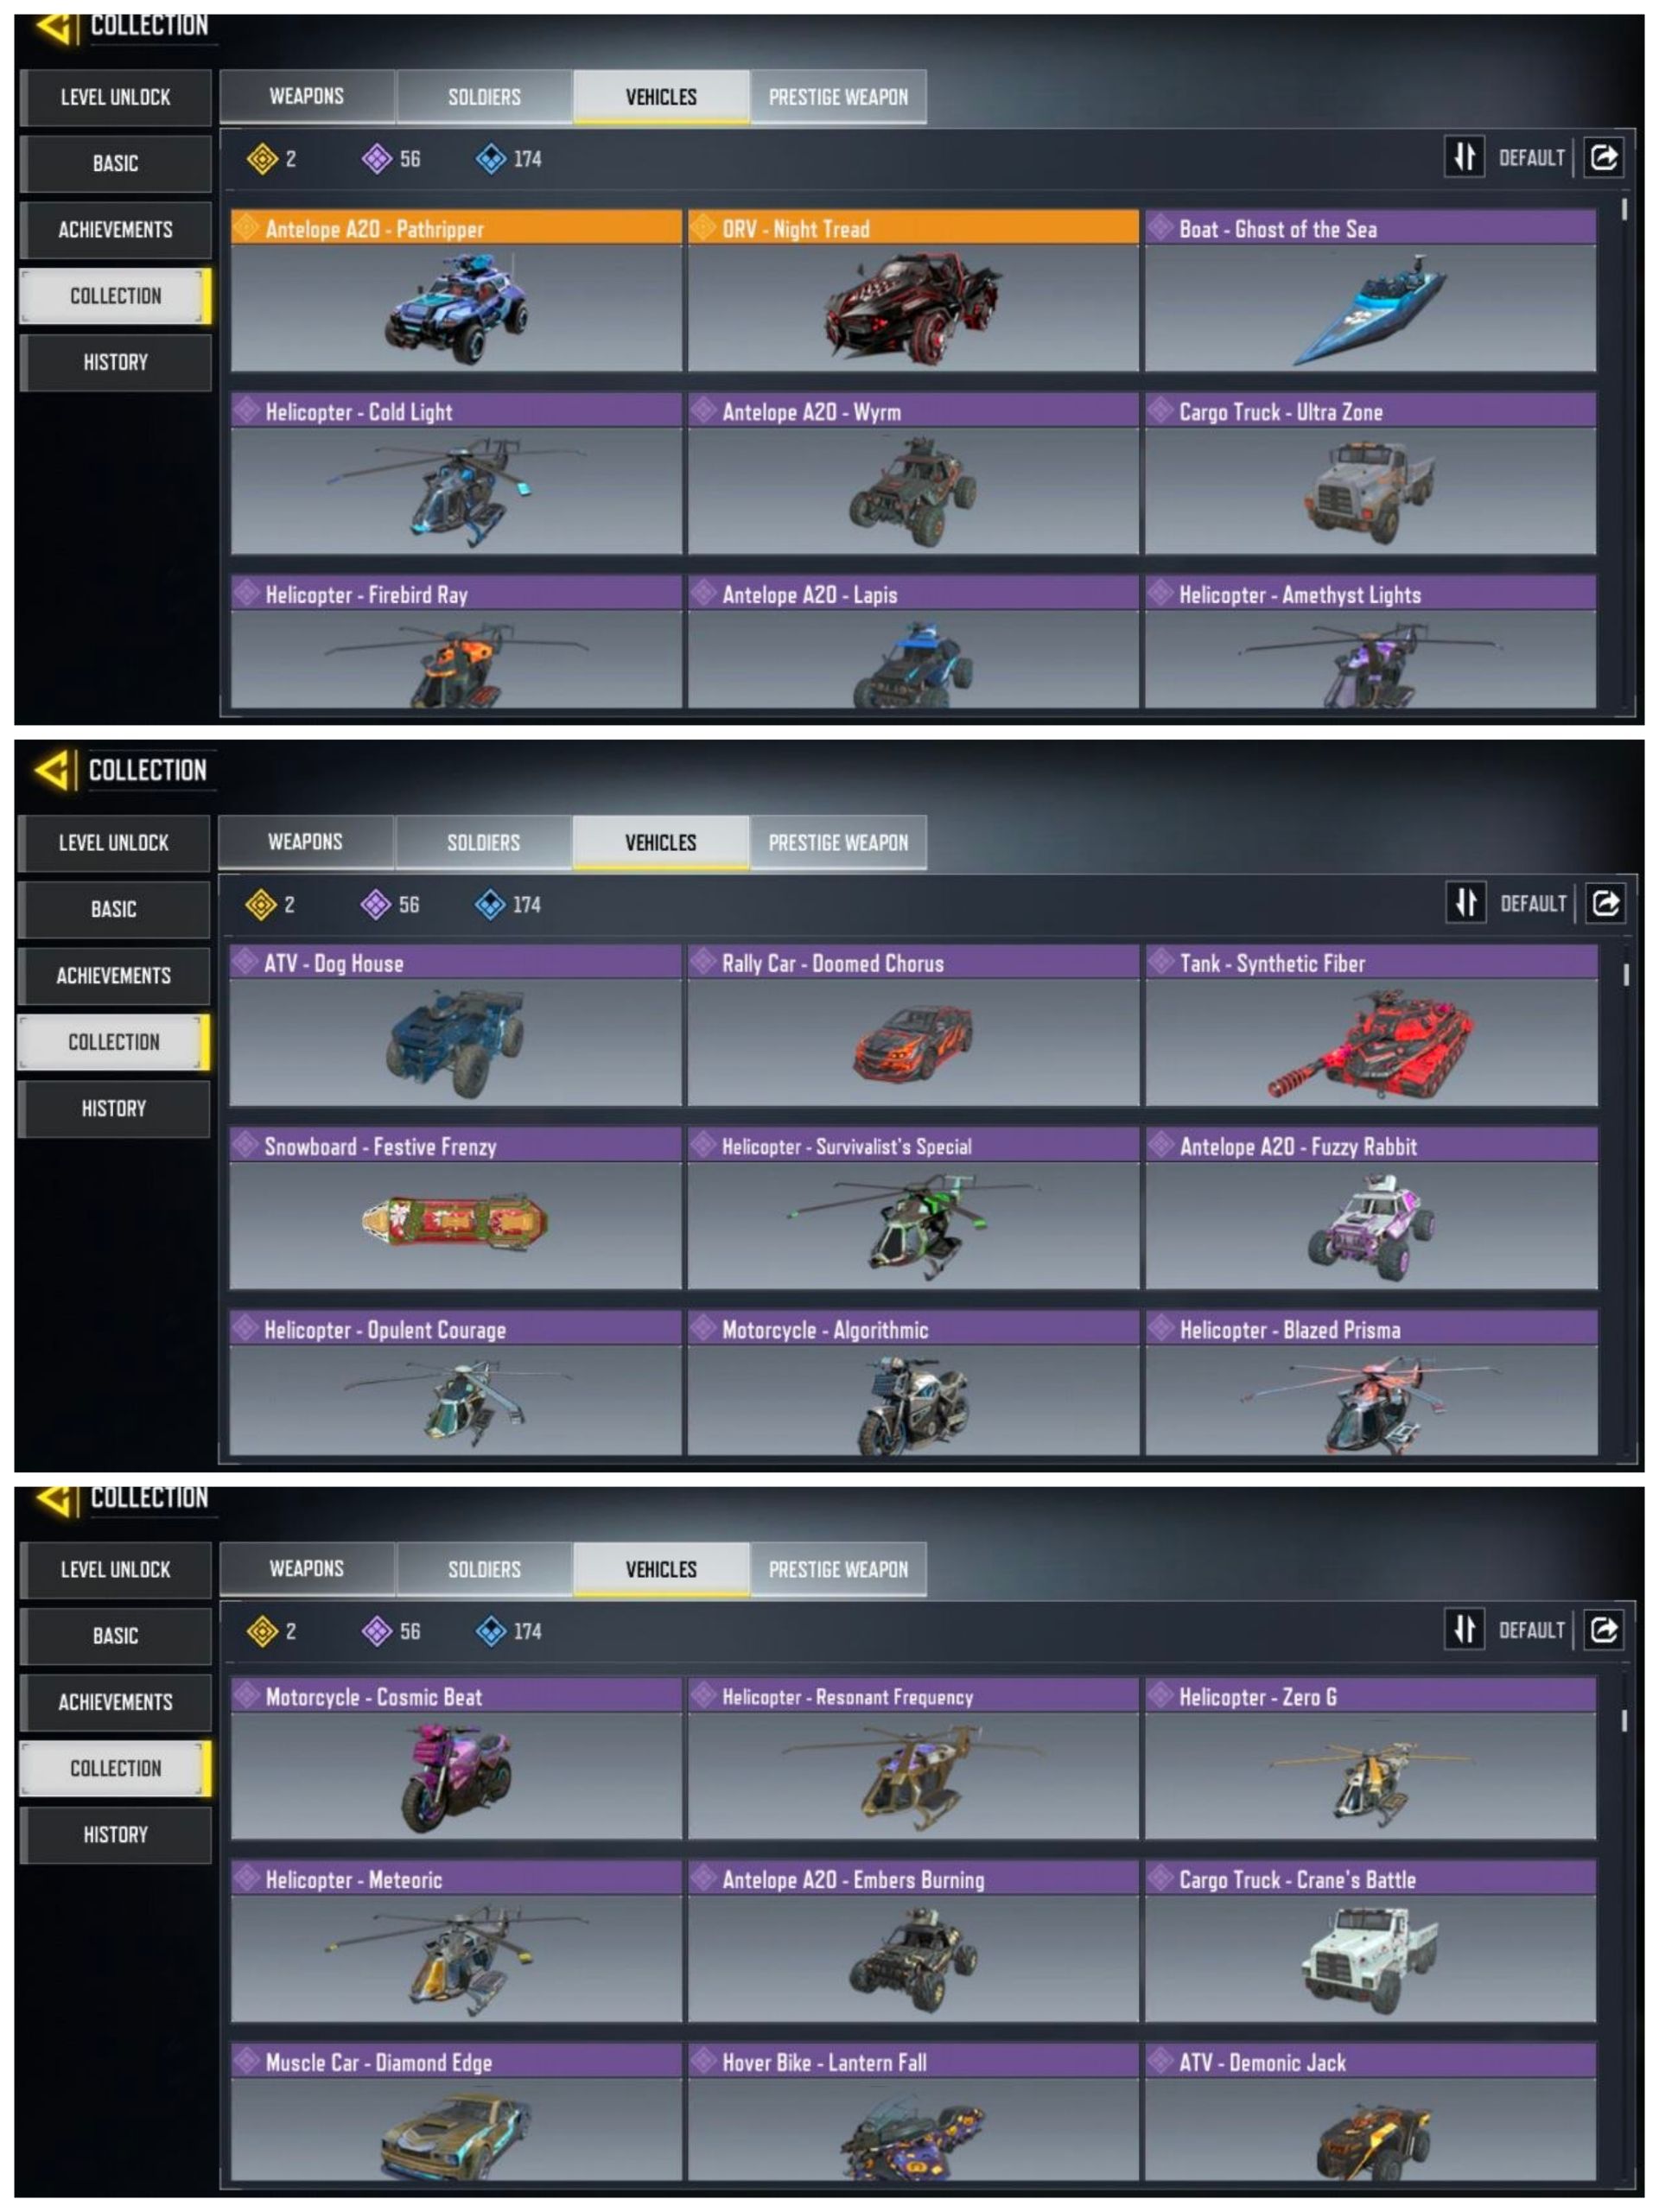1659x2212 pixels.
Task: Click the yellow back arrow beside the fully visible COLLECTION title
Action: click(54, 770)
